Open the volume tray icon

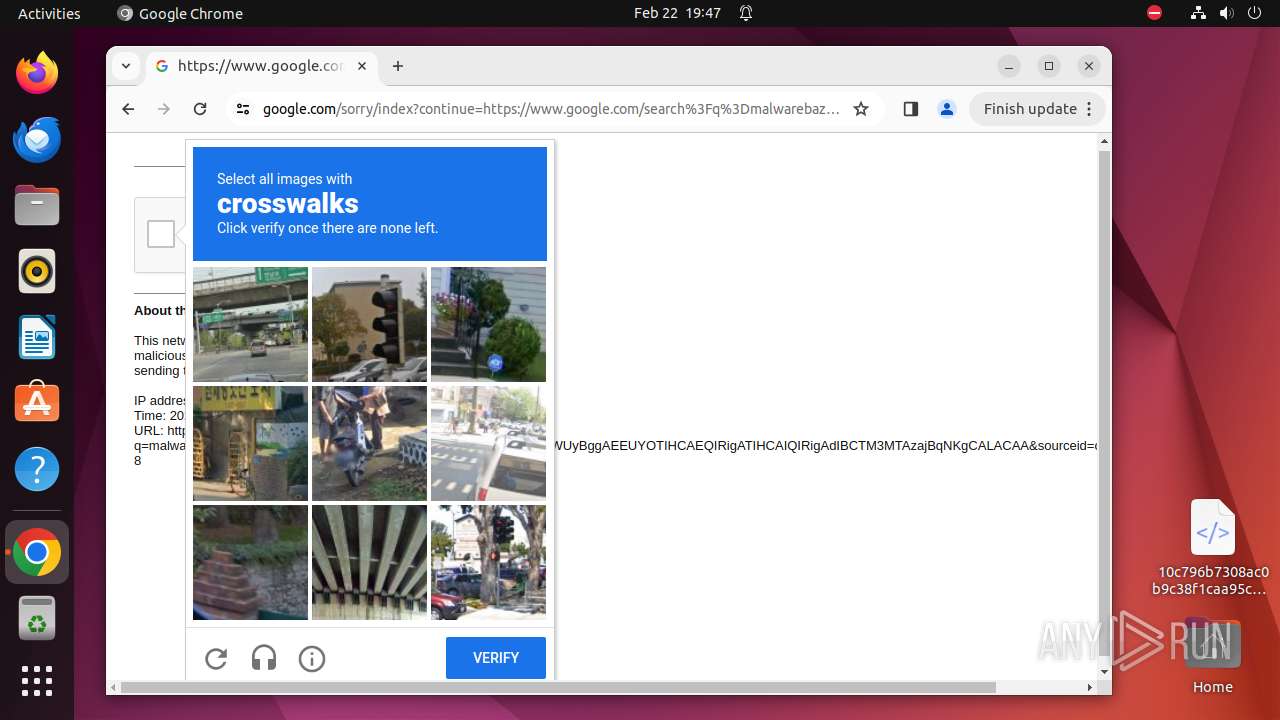(1226, 13)
